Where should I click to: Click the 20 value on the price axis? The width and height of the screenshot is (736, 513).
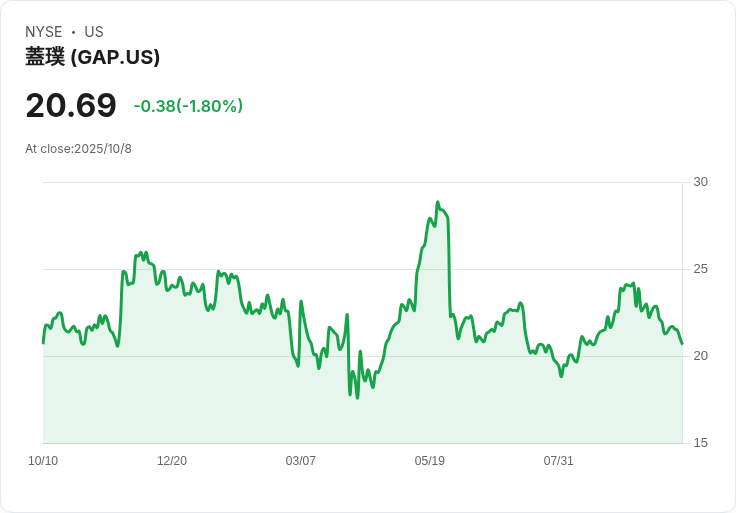pyautogui.click(x=700, y=356)
